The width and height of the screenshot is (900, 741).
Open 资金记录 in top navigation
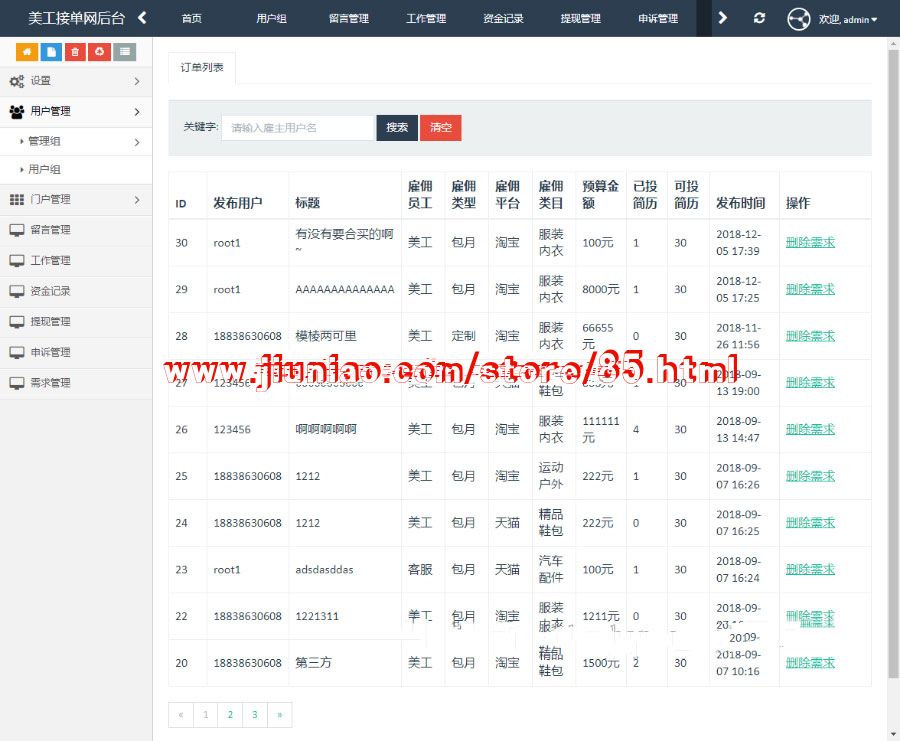(x=503, y=18)
